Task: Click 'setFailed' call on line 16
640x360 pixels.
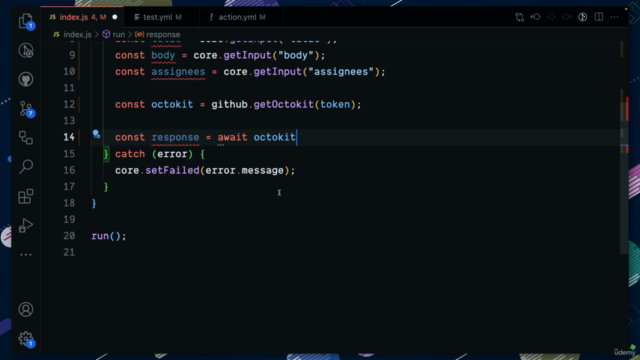Action: [x=172, y=170]
